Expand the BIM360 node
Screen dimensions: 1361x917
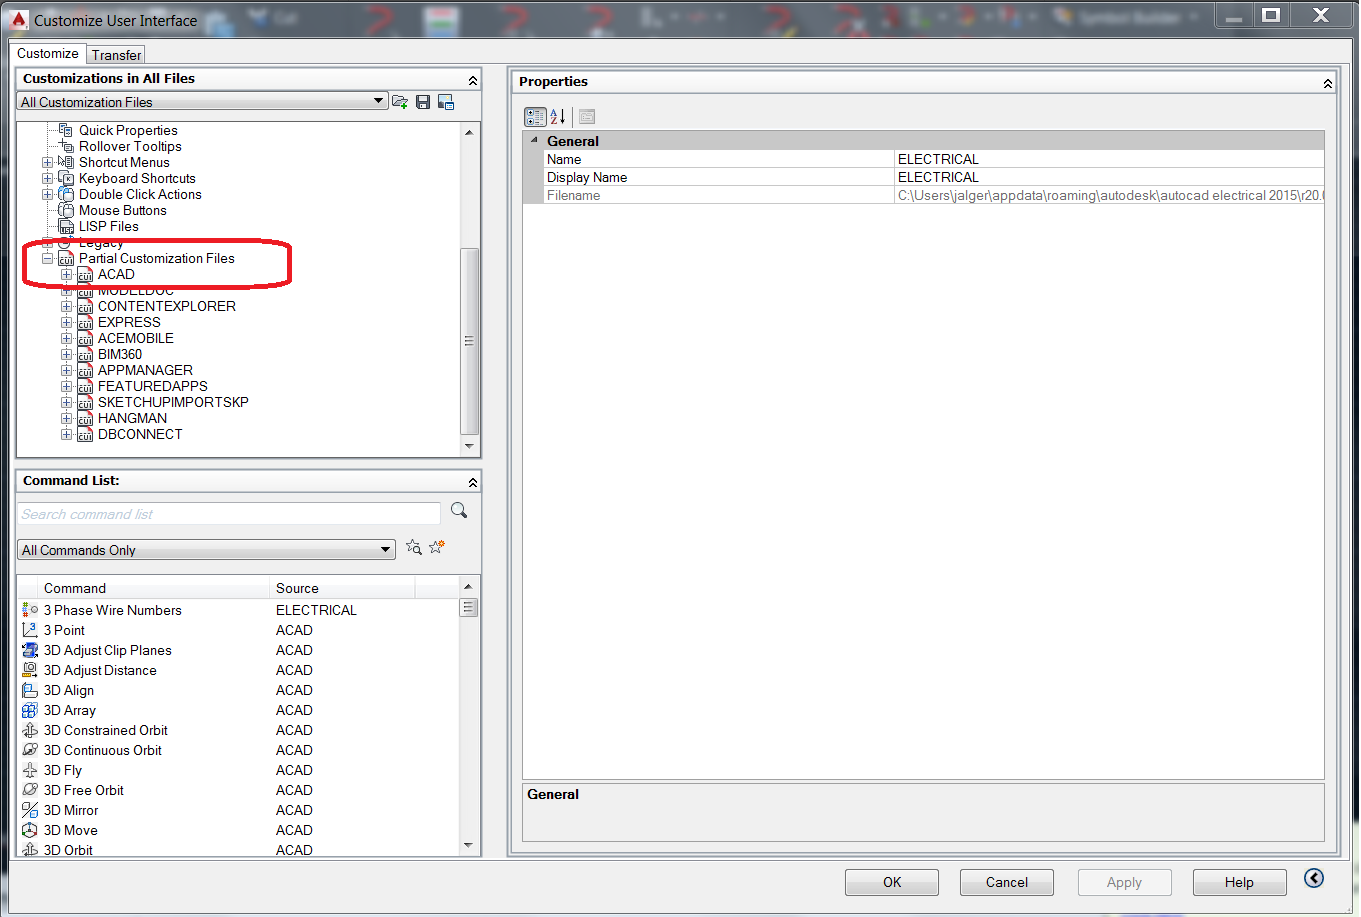[67, 354]
